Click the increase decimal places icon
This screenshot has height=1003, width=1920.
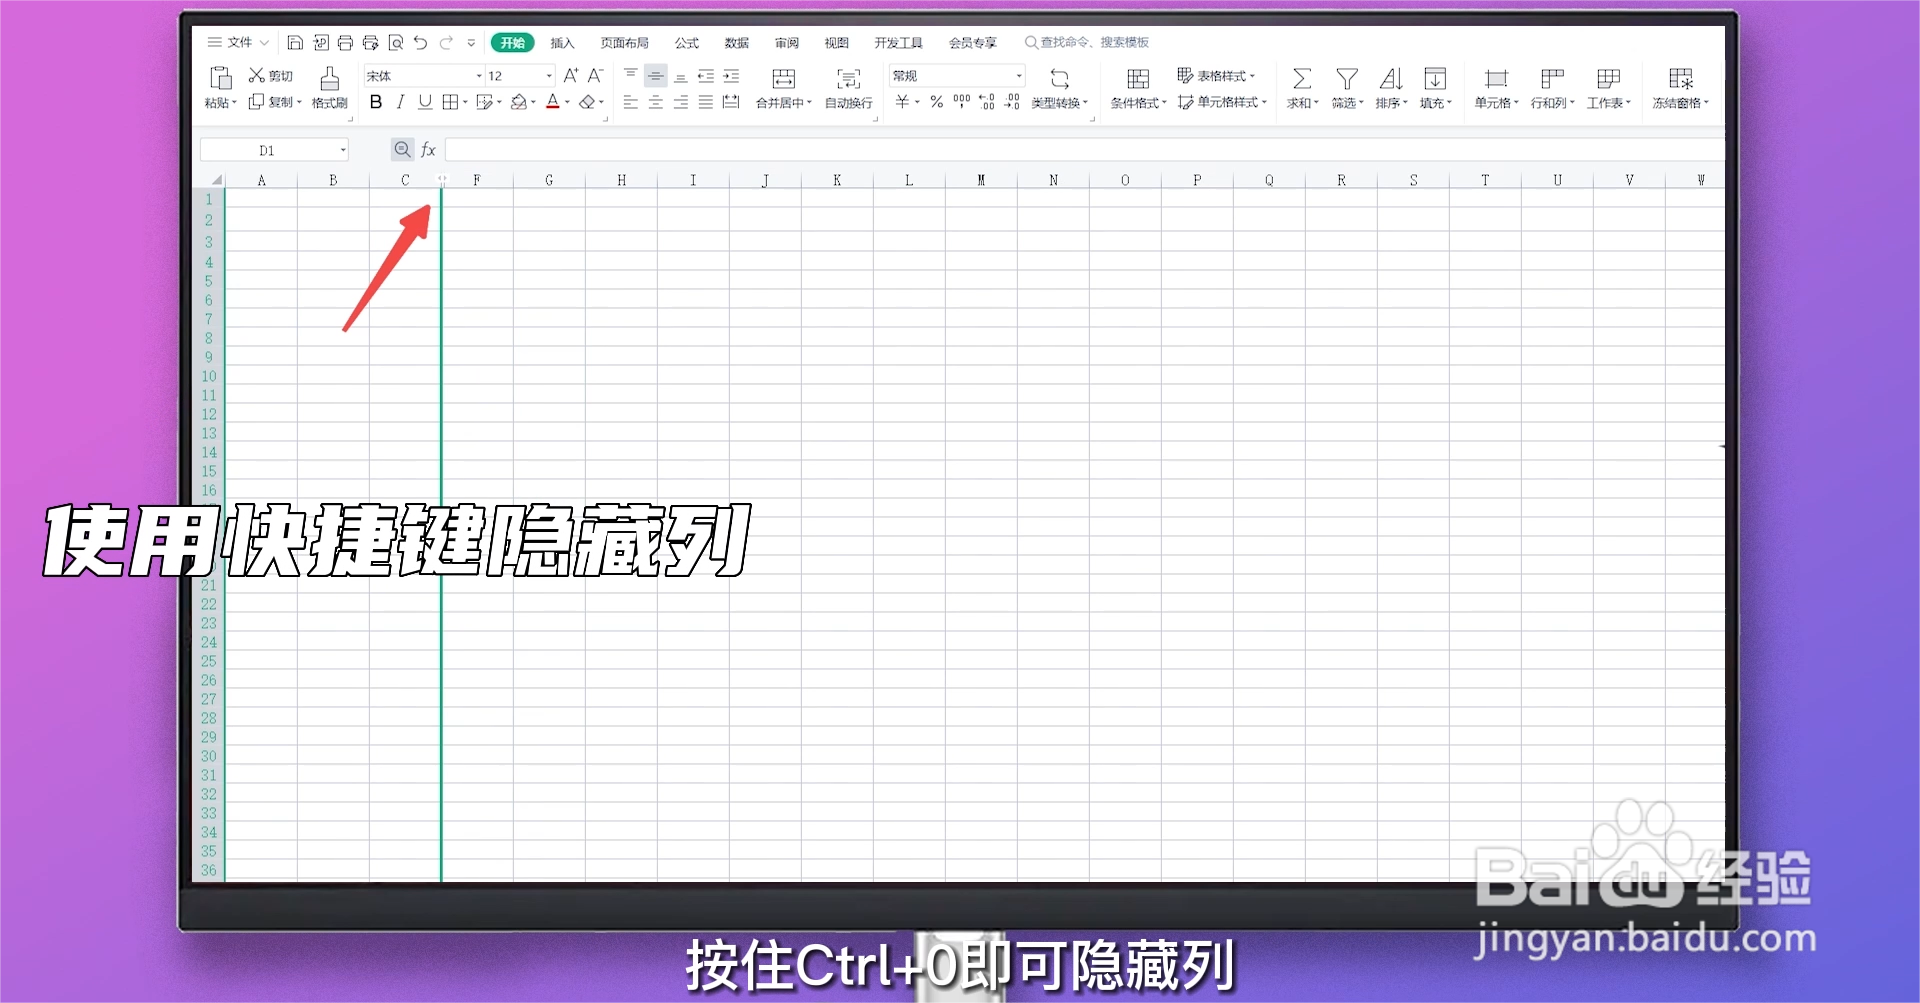pyautogui.click(x=987, y=102)
